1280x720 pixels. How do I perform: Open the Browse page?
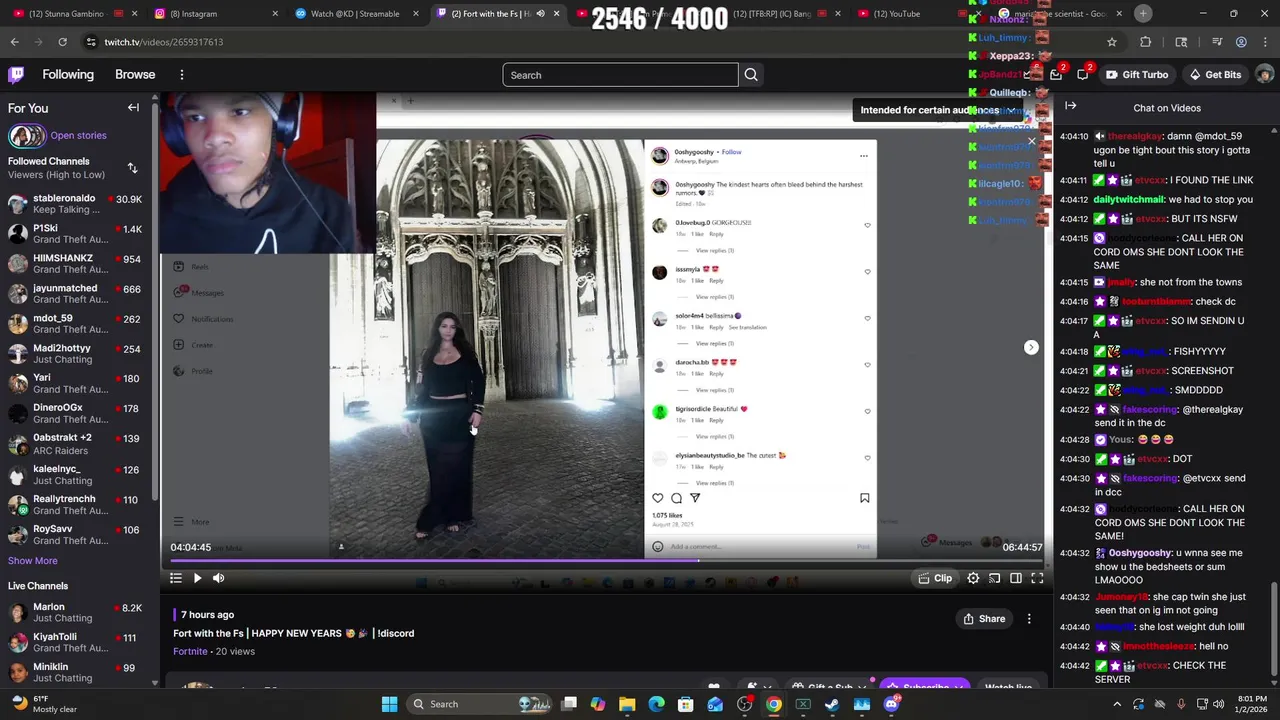pos(135,75)
